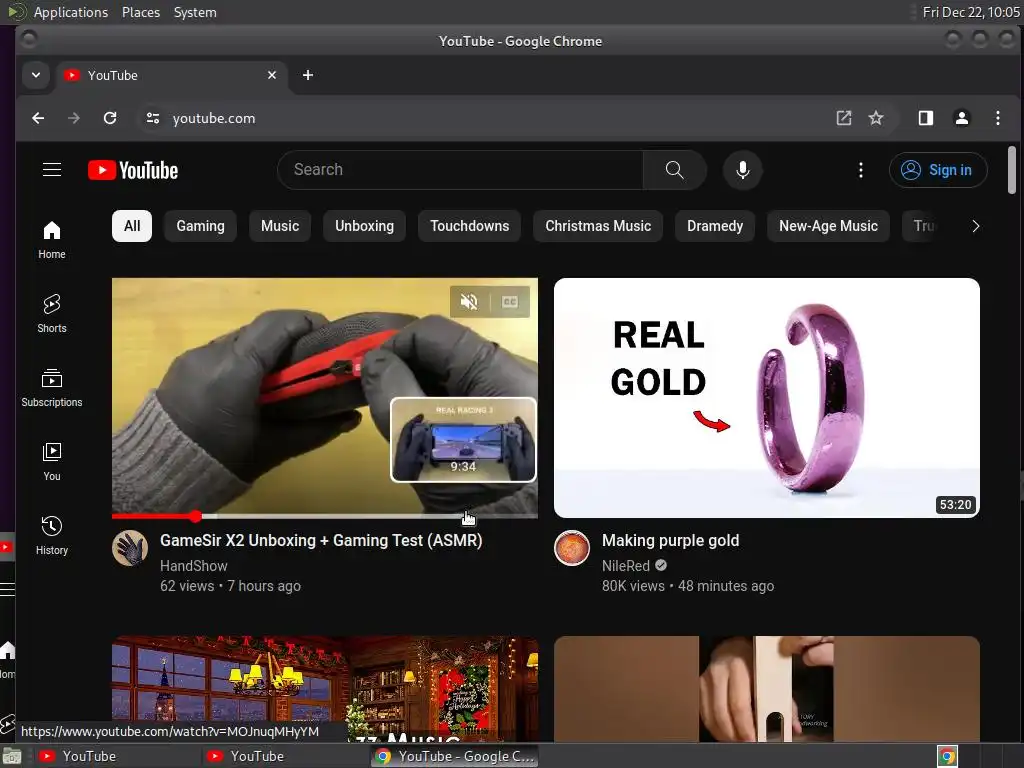The width and height of the screenshot is (1024, 768).
Task: Toggle Chrome side panel
Action: pyautogui.click(x=925, y=118)
